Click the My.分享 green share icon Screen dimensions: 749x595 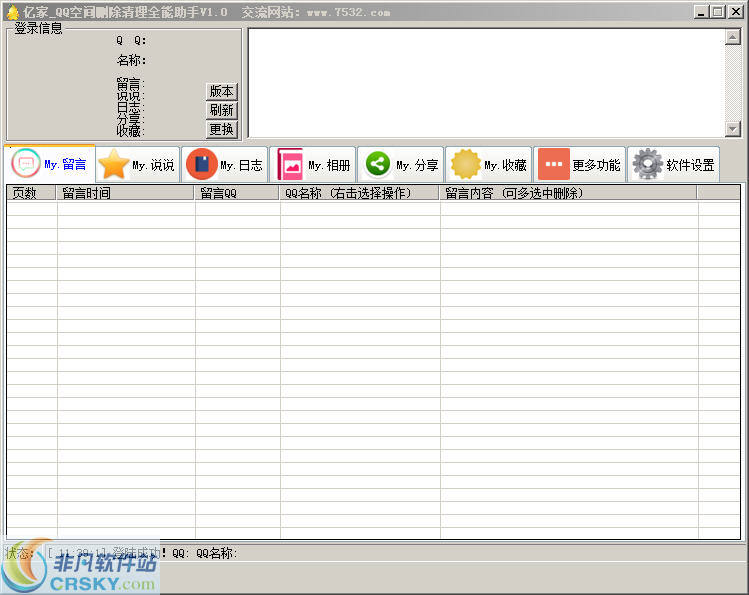pyautogui.click(x=377, y=164)
